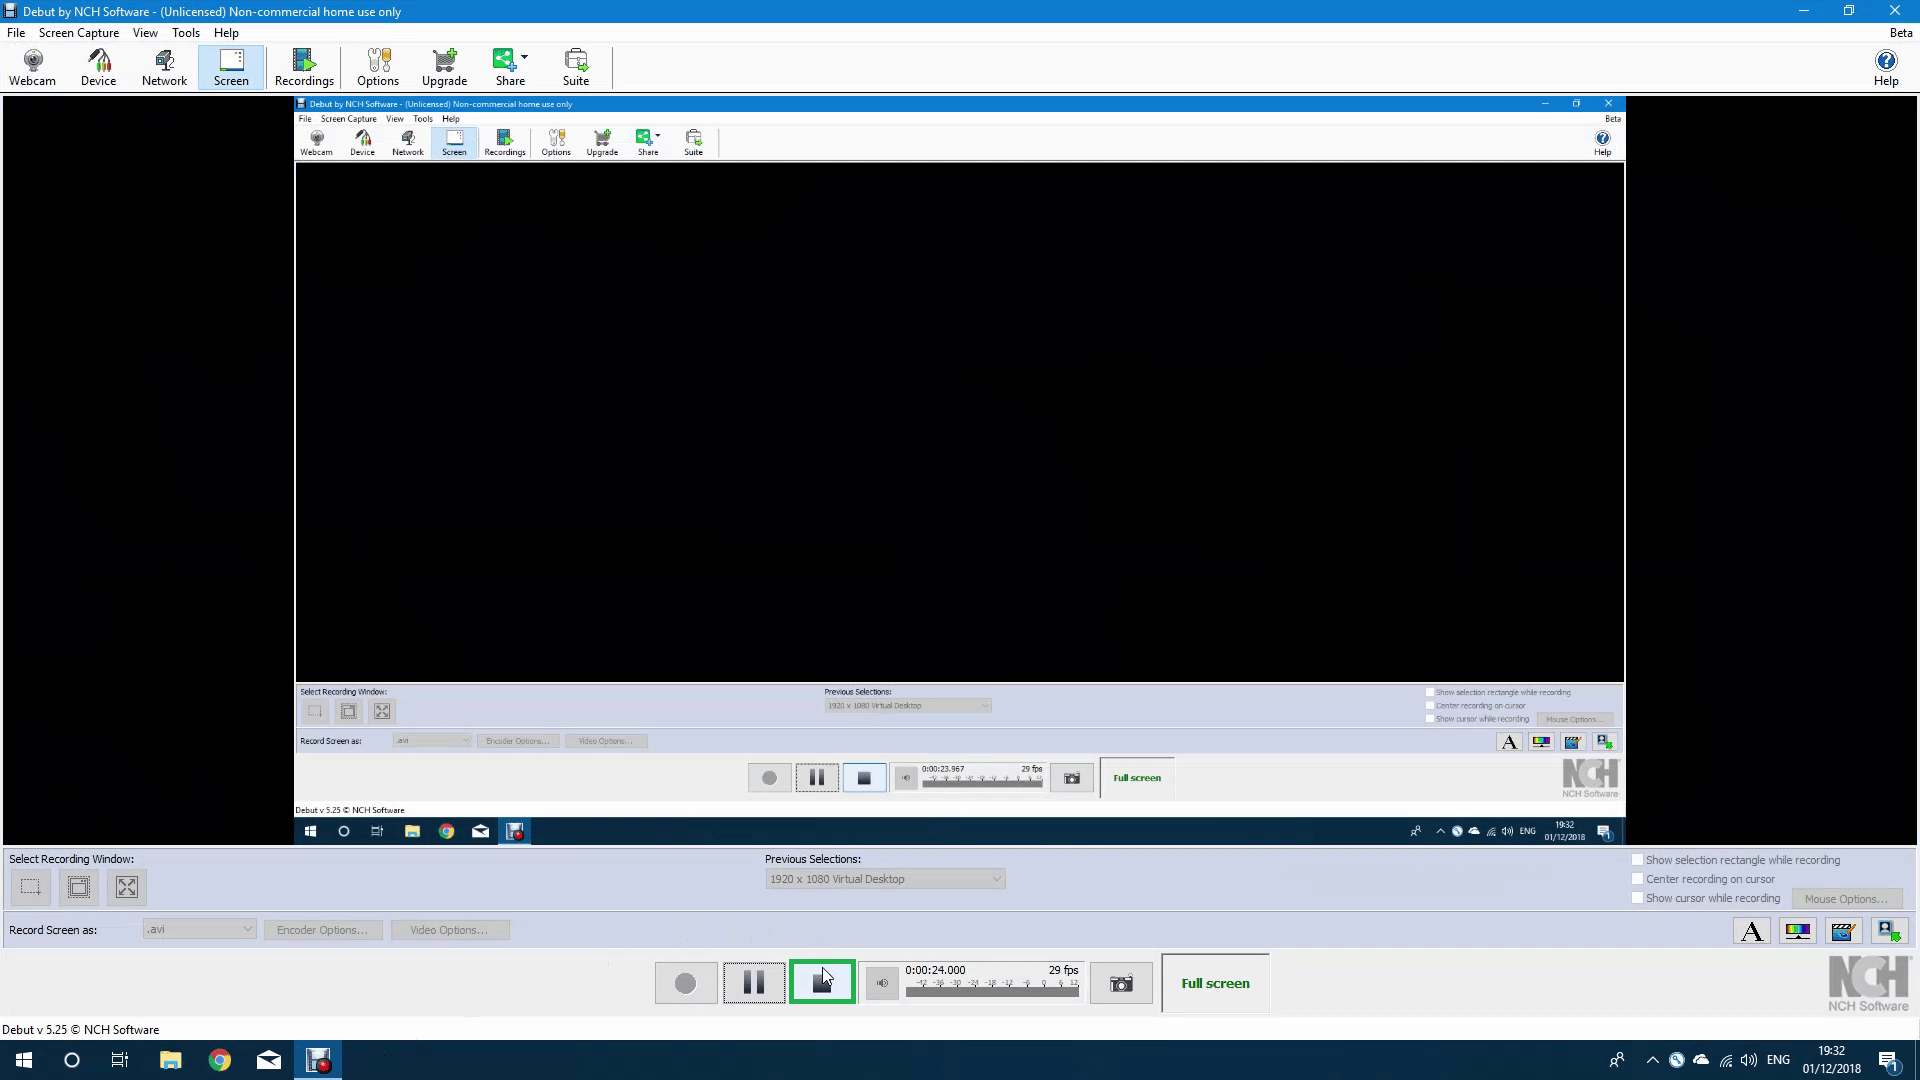
Task: Open the Share dropdown arrow
Action: coord(525,57)
